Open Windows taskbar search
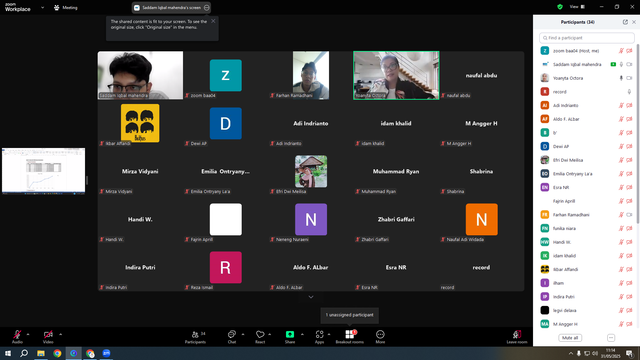The image size is (640, 360). [x=24, y=353]
